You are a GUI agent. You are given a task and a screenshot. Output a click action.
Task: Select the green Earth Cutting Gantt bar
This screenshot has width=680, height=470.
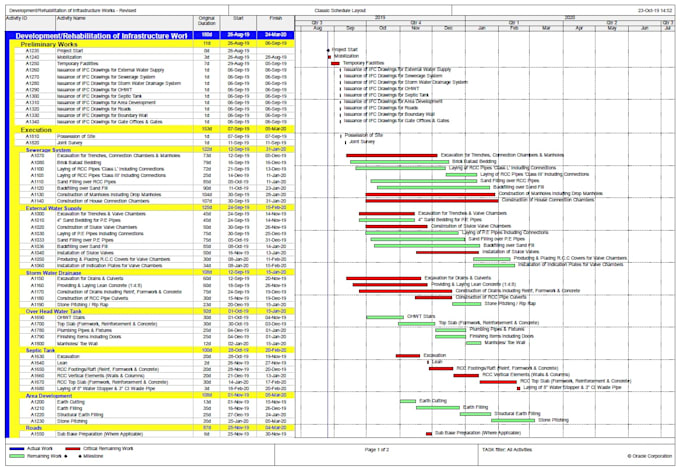pos(408,401)
